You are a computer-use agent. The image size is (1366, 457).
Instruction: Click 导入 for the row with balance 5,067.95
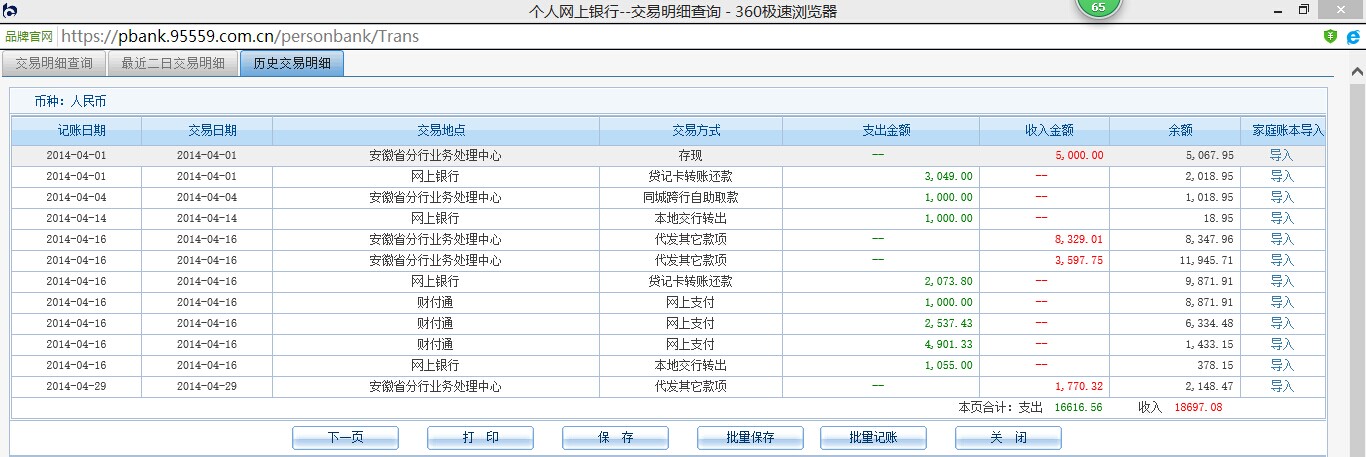point(1281,156)
